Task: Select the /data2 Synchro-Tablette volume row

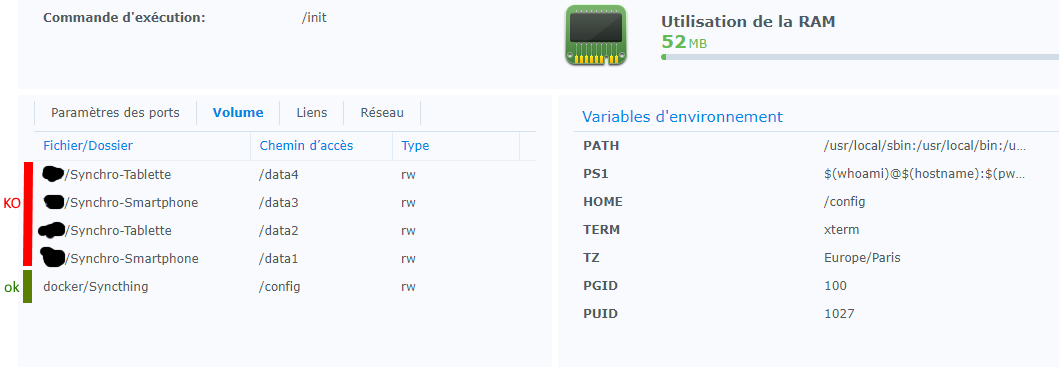Action: pyautogui.click(x=285, y=230)
